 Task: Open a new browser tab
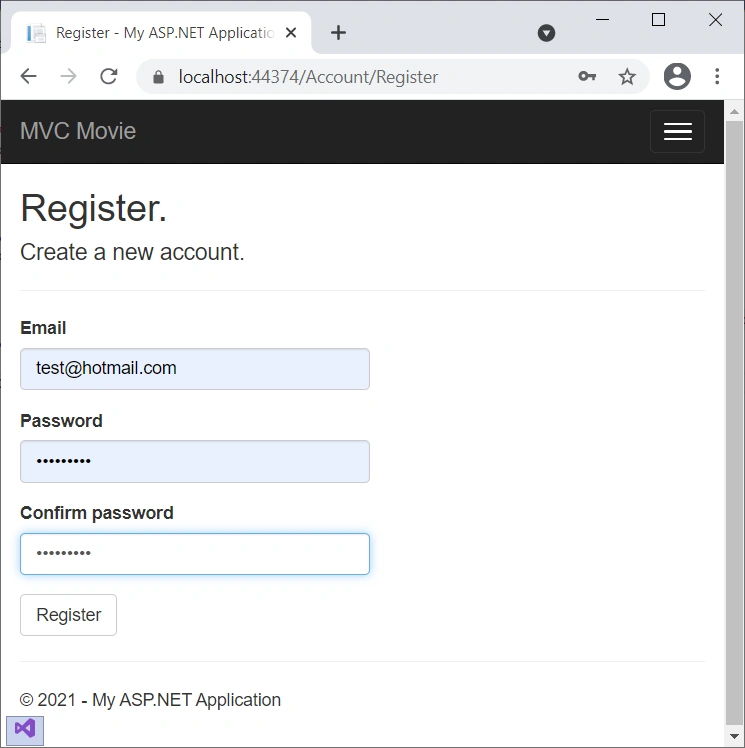(338, 33)
